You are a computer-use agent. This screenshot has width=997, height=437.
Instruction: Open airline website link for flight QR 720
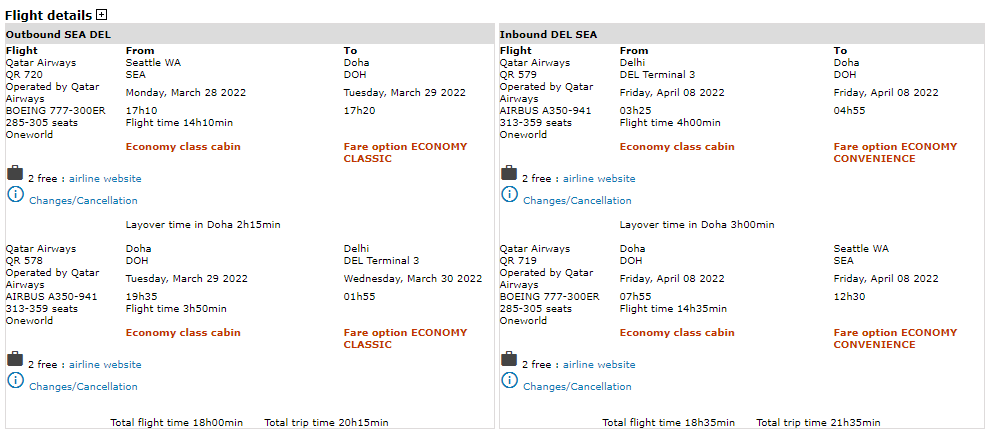(x=105, y=179)
